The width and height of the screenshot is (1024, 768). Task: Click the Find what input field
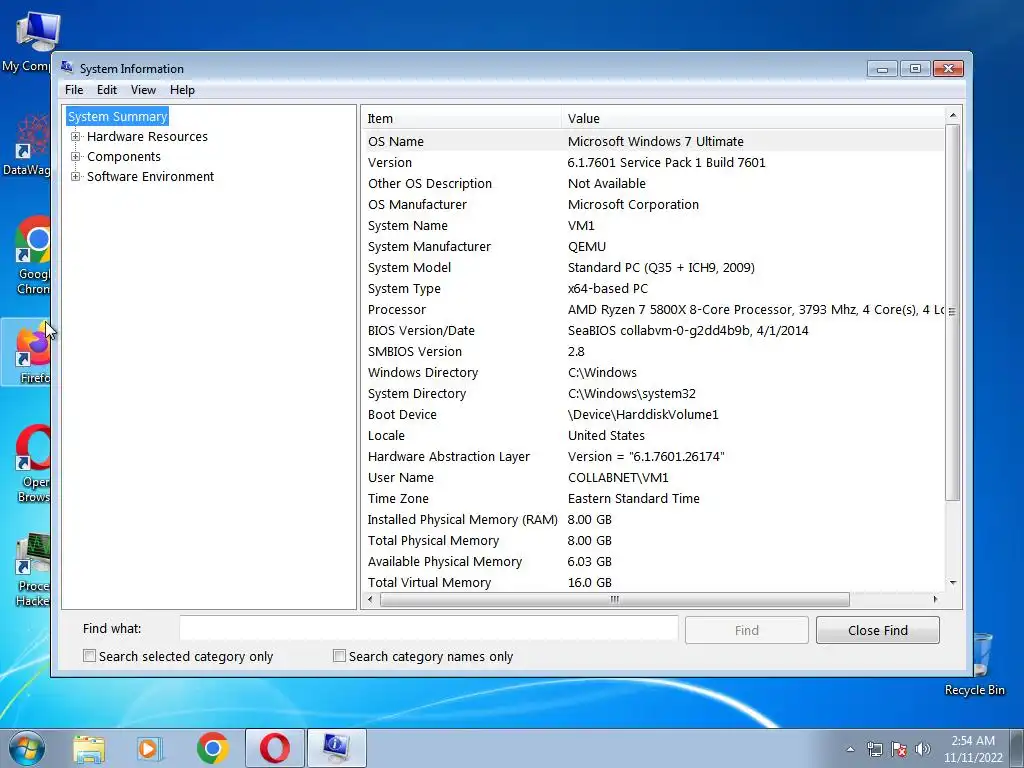coord(428,629)
